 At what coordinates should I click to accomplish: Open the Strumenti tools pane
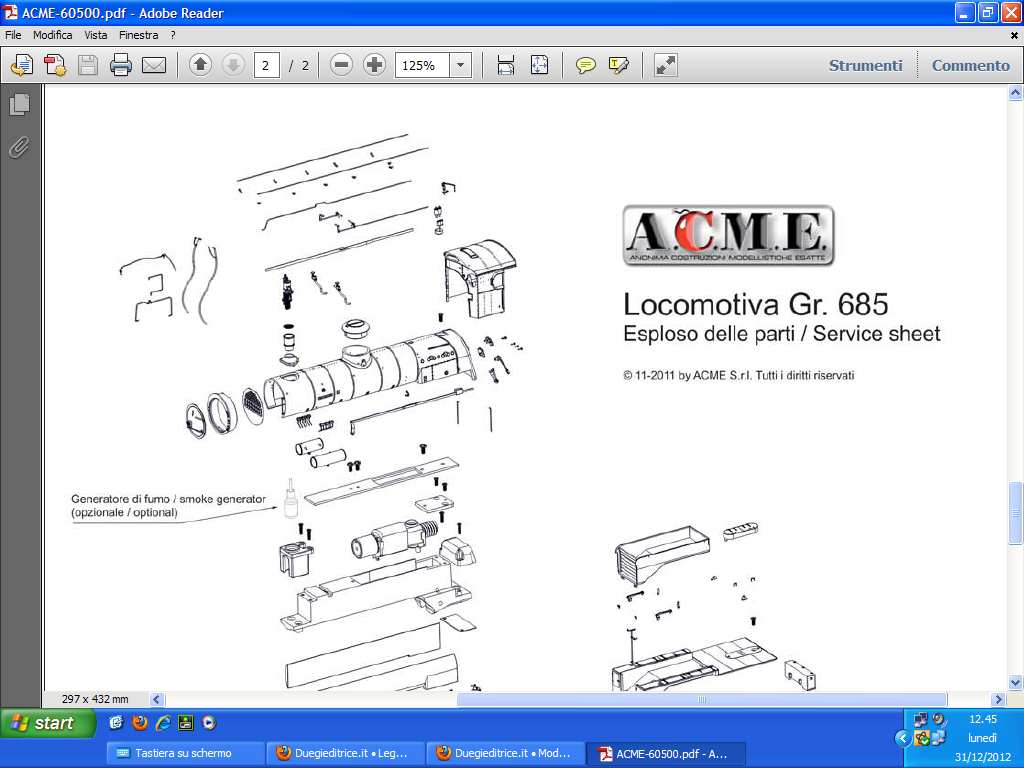(865, 66)
